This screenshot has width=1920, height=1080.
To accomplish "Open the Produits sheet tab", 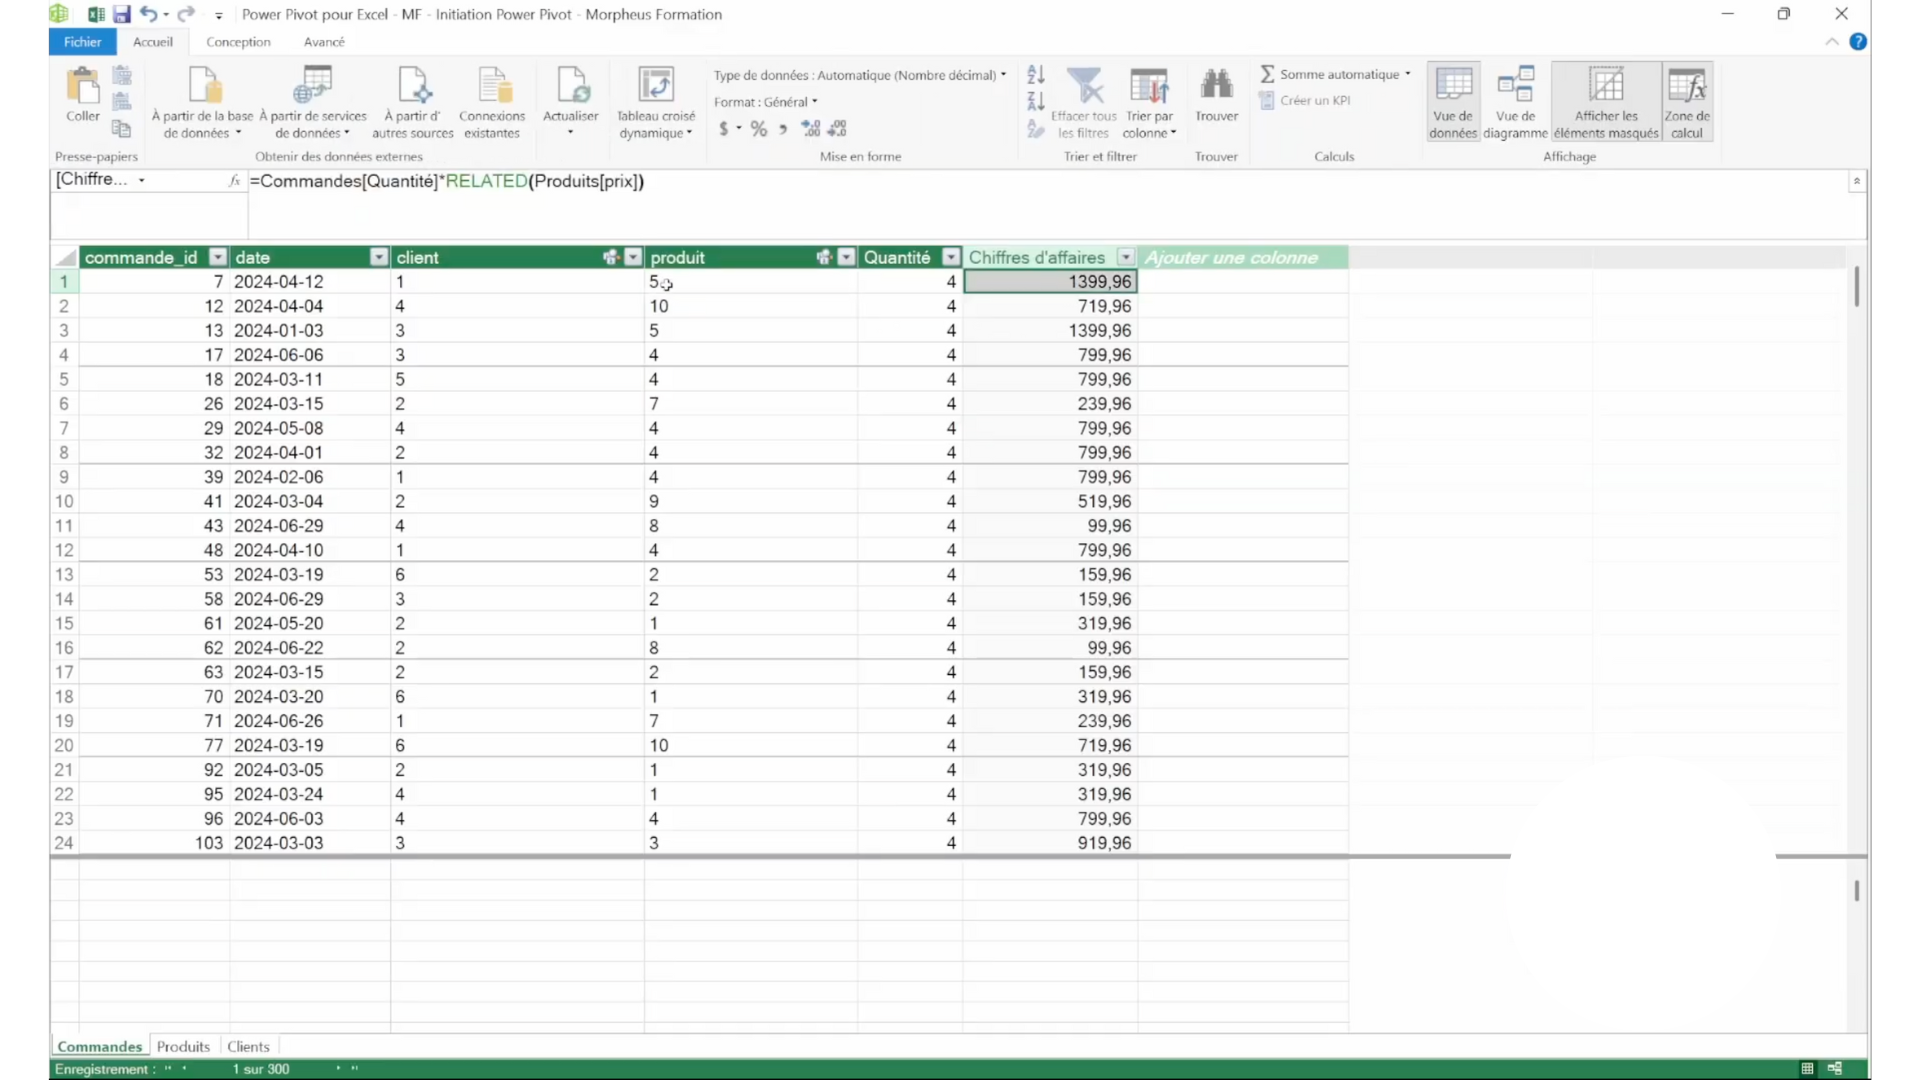I will (183, 1045).
